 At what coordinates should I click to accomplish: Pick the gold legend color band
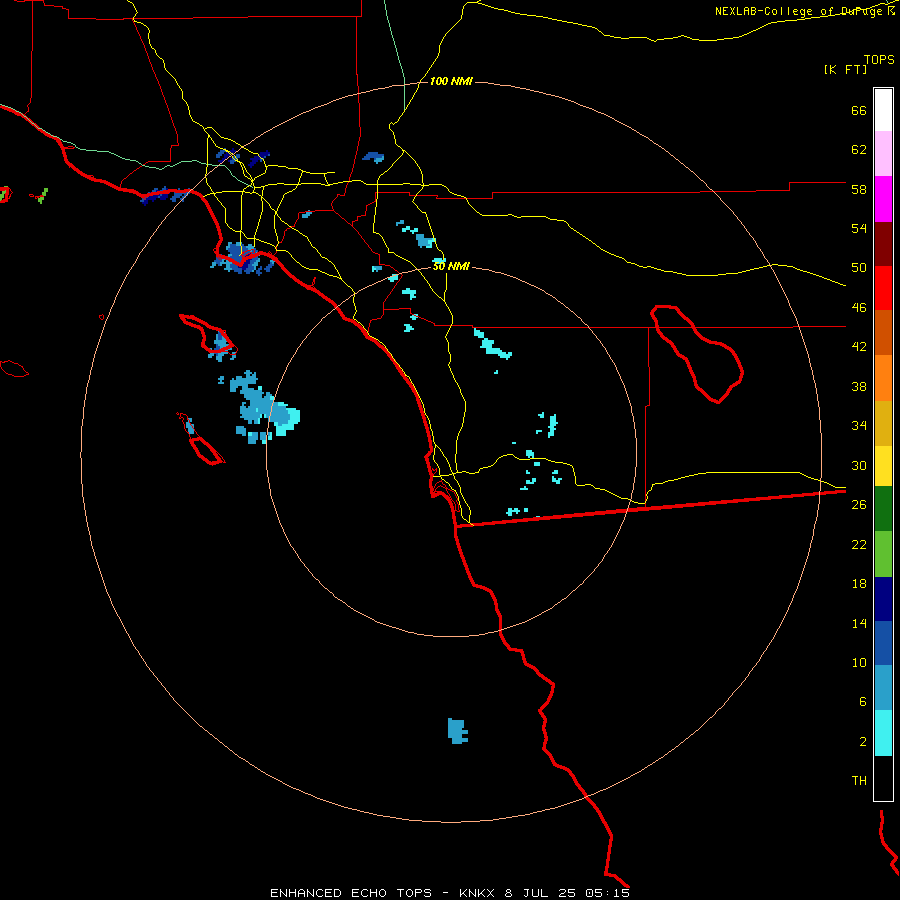[883, 423]
